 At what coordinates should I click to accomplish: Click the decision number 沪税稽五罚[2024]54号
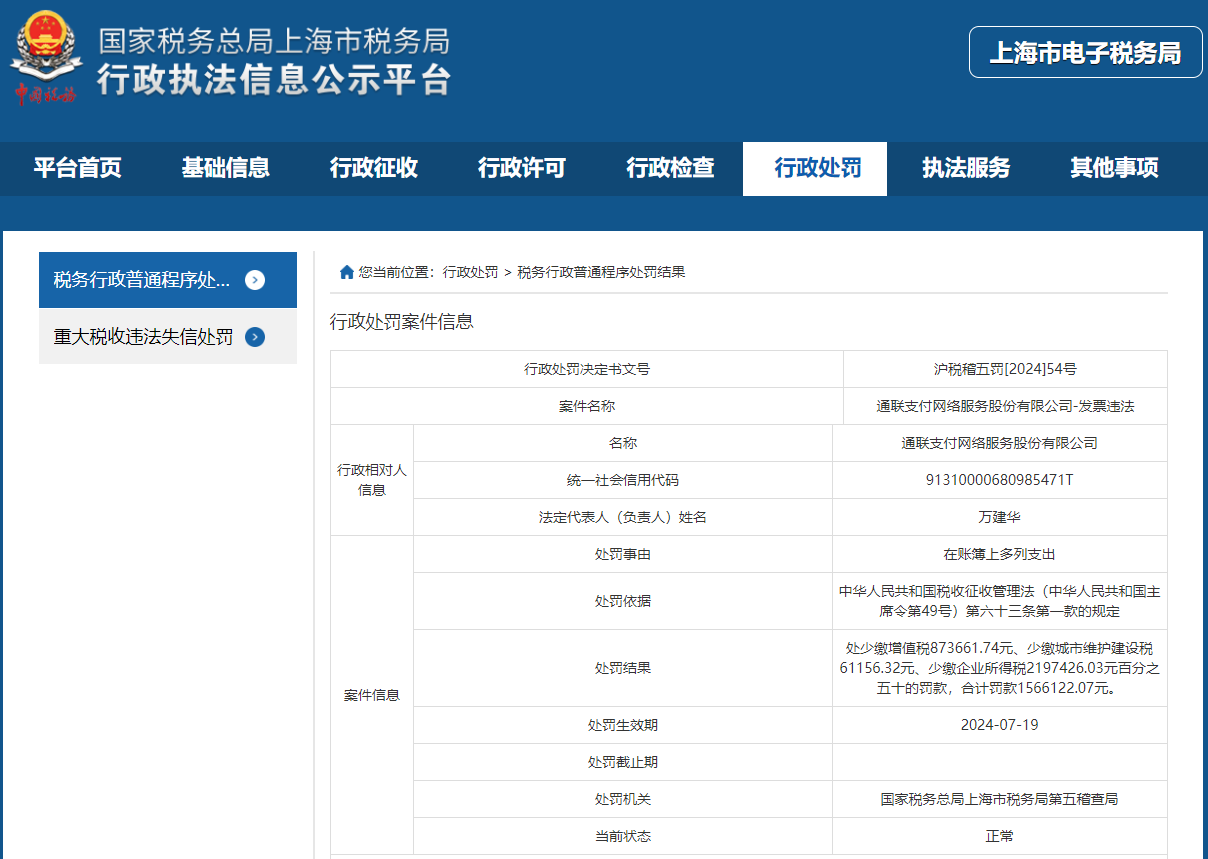[x=1005, y=369]
